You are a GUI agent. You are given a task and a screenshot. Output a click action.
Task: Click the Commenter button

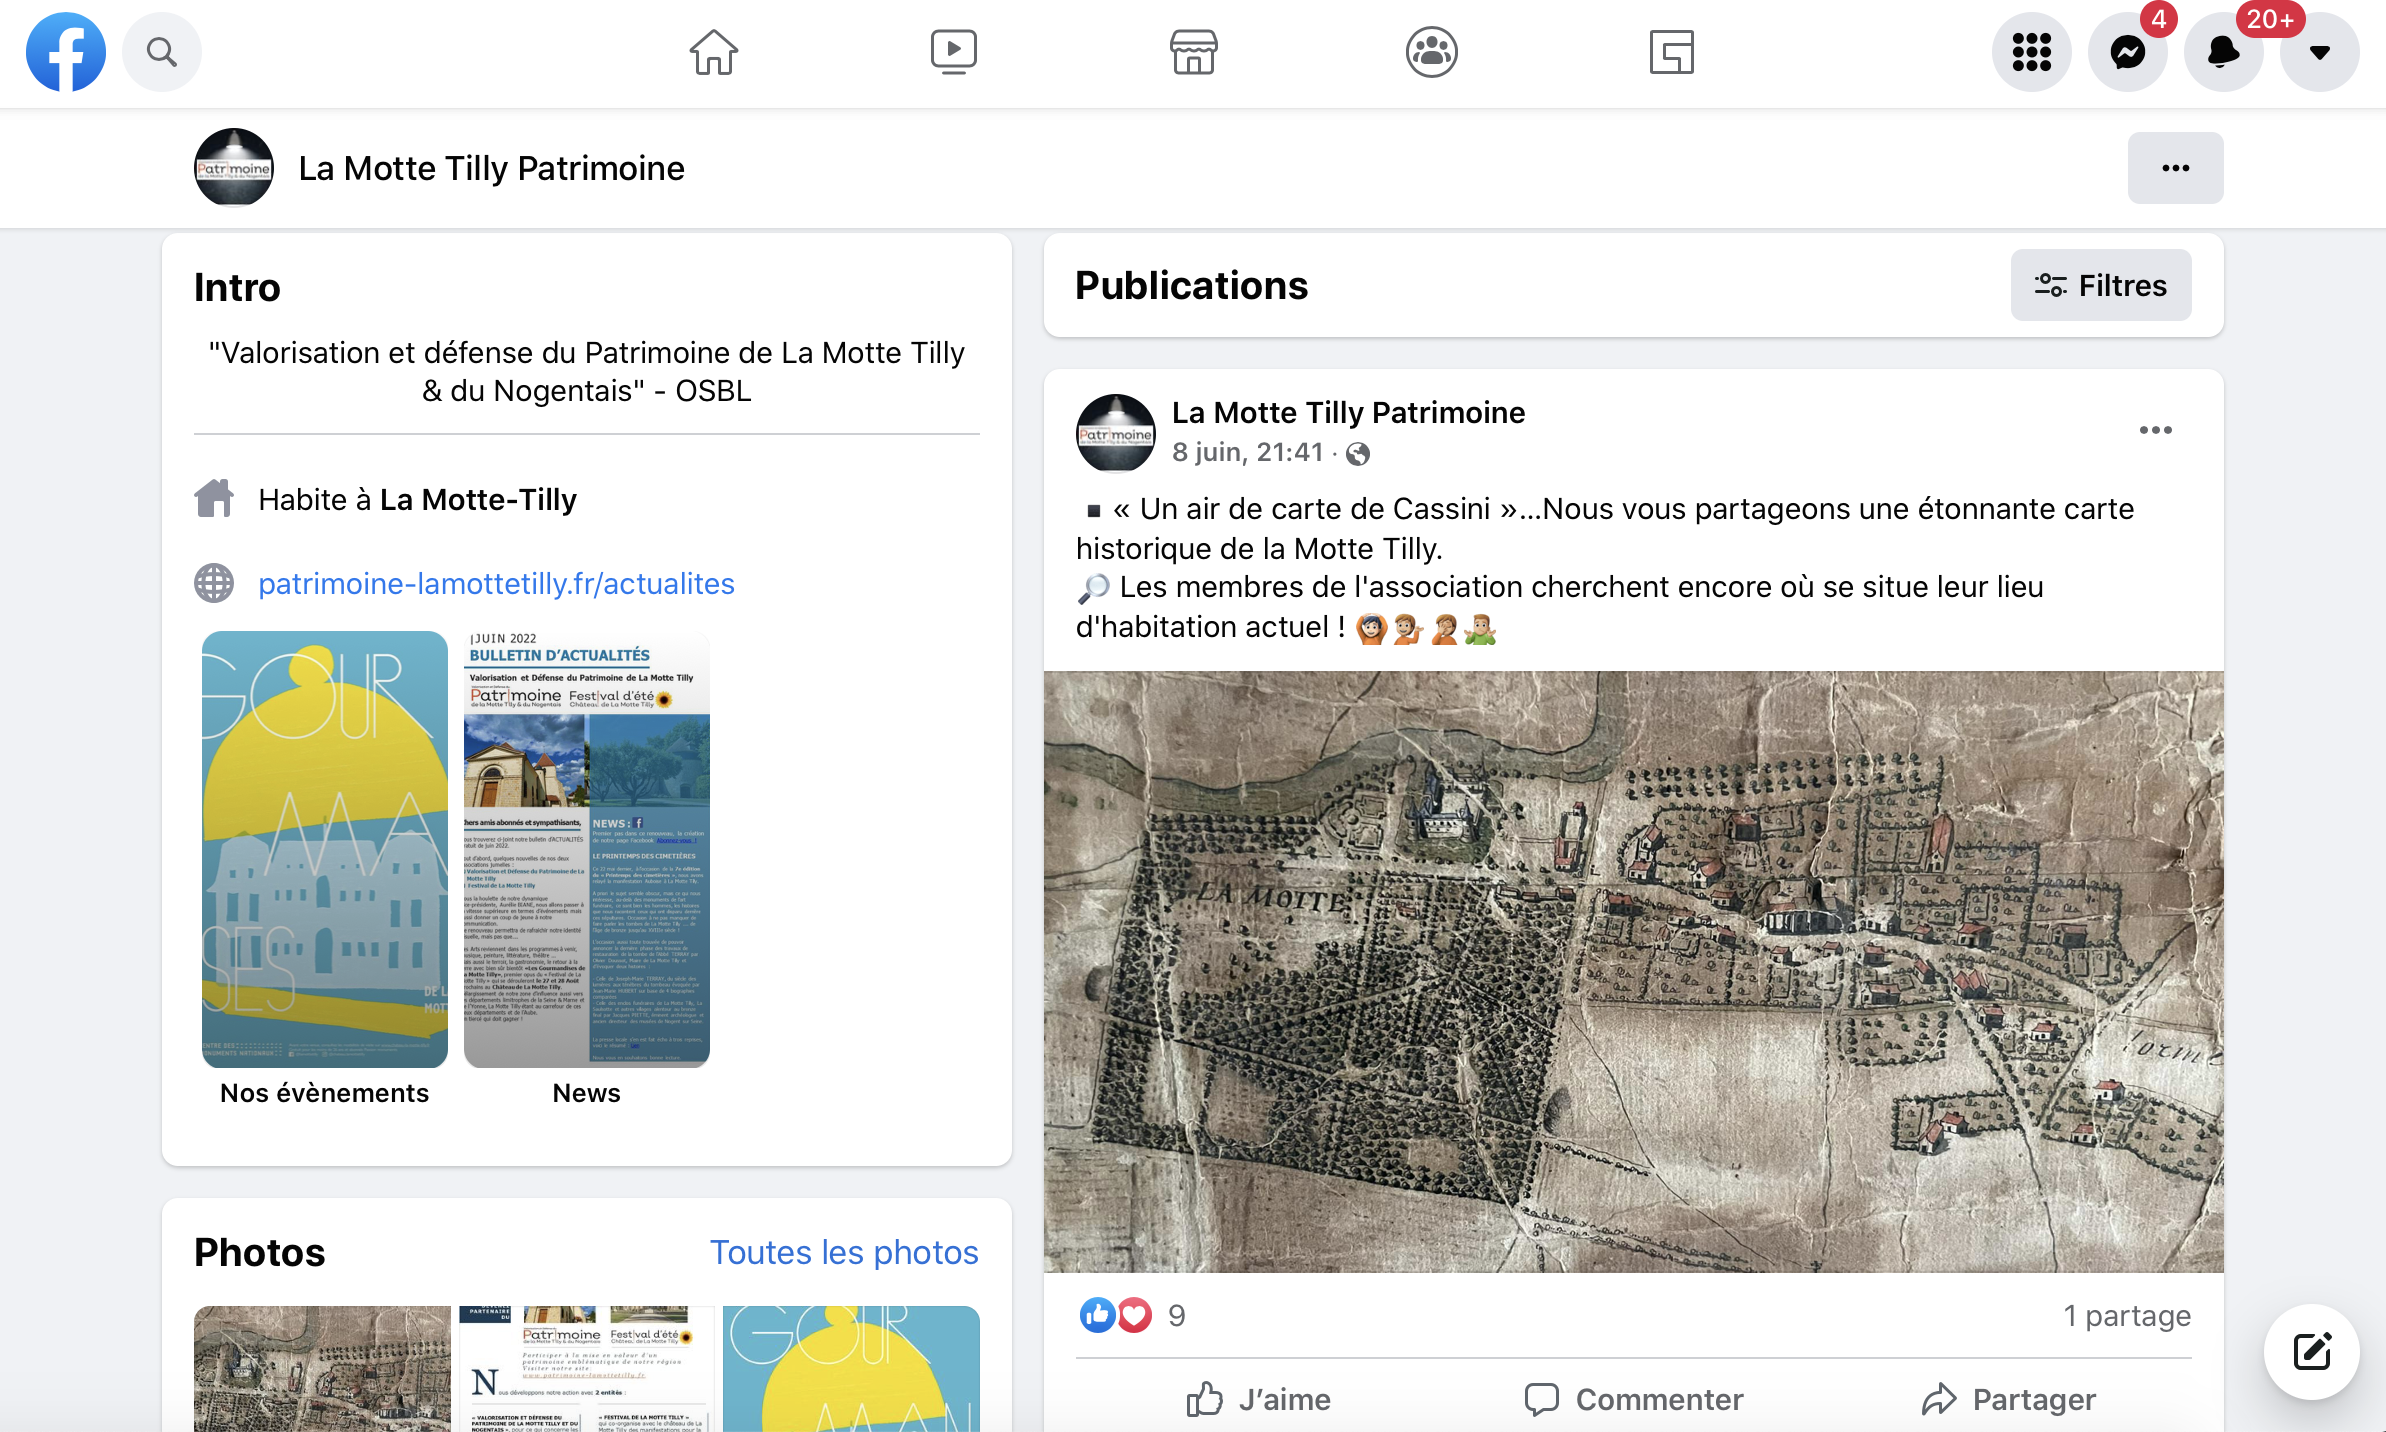[1633, 1398]
